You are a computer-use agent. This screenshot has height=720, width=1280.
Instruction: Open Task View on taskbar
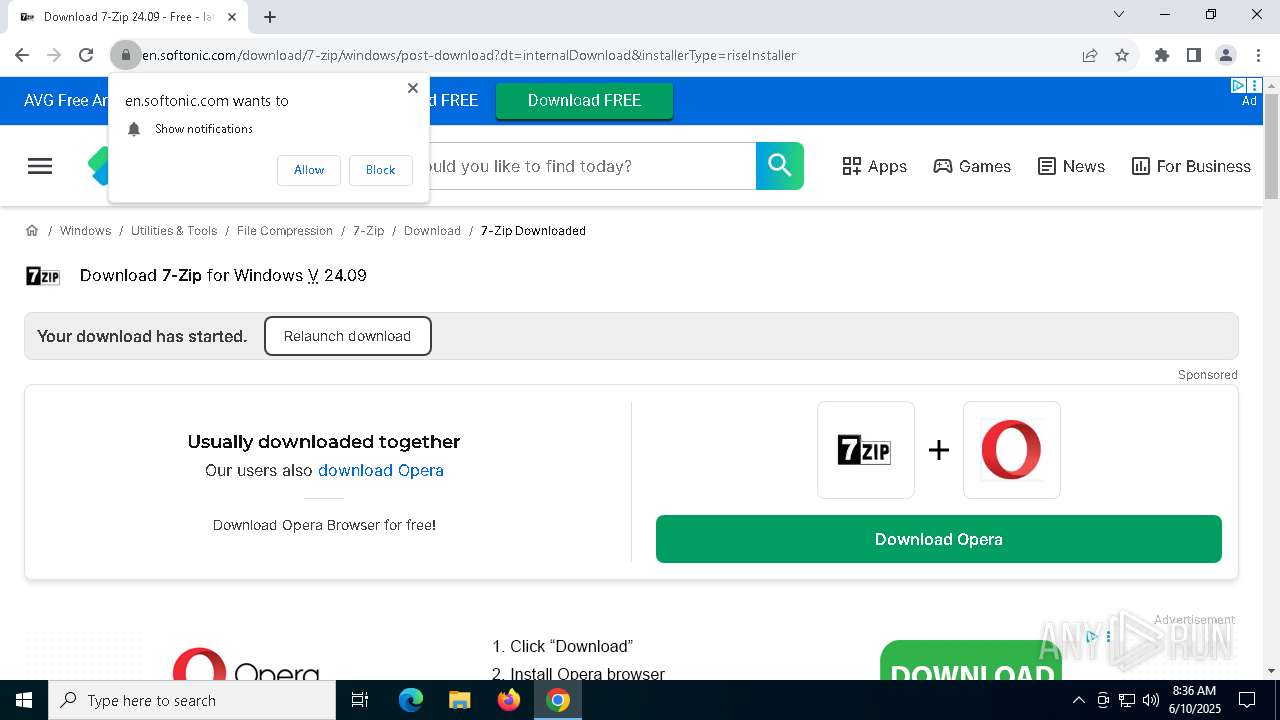click(x=360, y=700)
